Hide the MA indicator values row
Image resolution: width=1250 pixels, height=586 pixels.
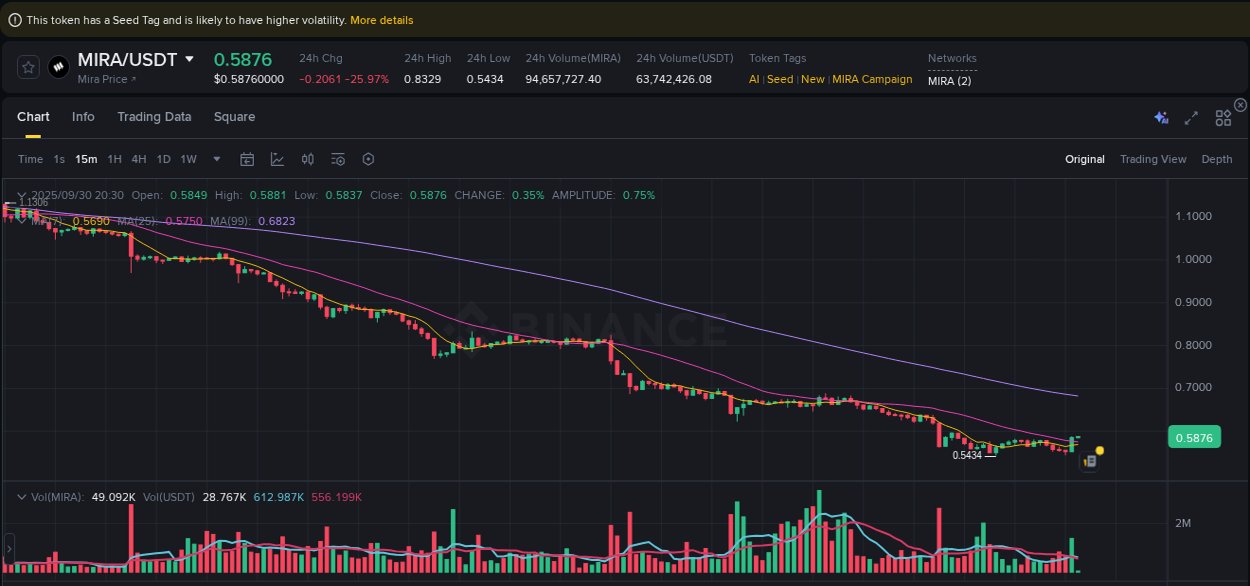(x=20, y=218)
